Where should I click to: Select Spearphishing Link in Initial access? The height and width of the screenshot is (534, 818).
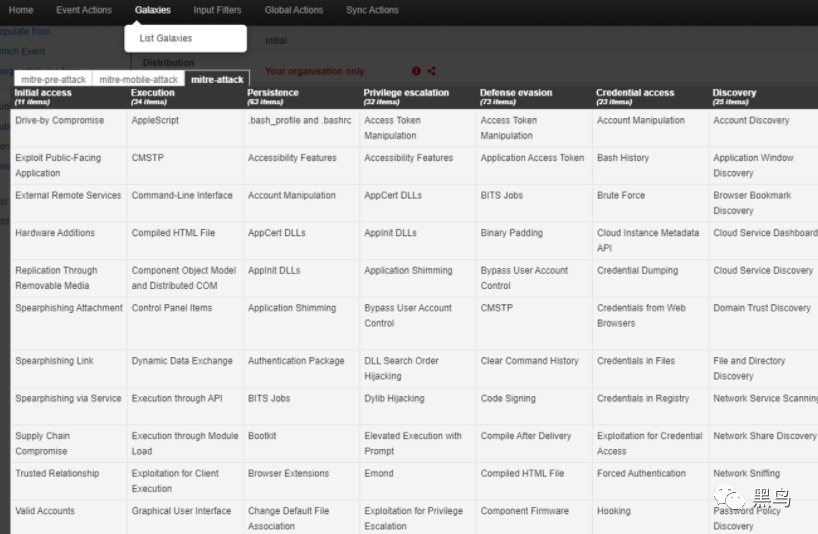click(x=54, y=361)
